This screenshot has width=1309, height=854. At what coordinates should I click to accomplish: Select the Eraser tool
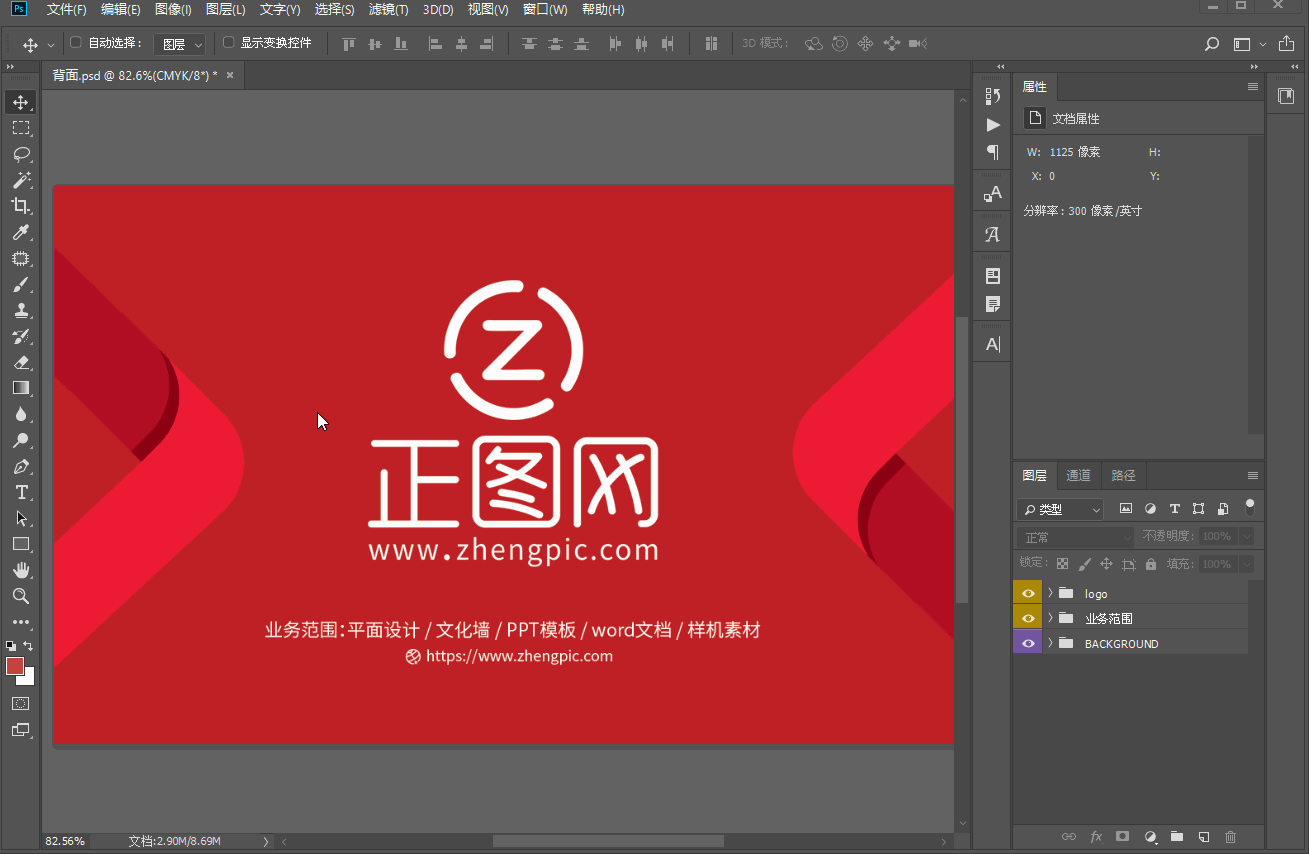[x=21, y=362]
